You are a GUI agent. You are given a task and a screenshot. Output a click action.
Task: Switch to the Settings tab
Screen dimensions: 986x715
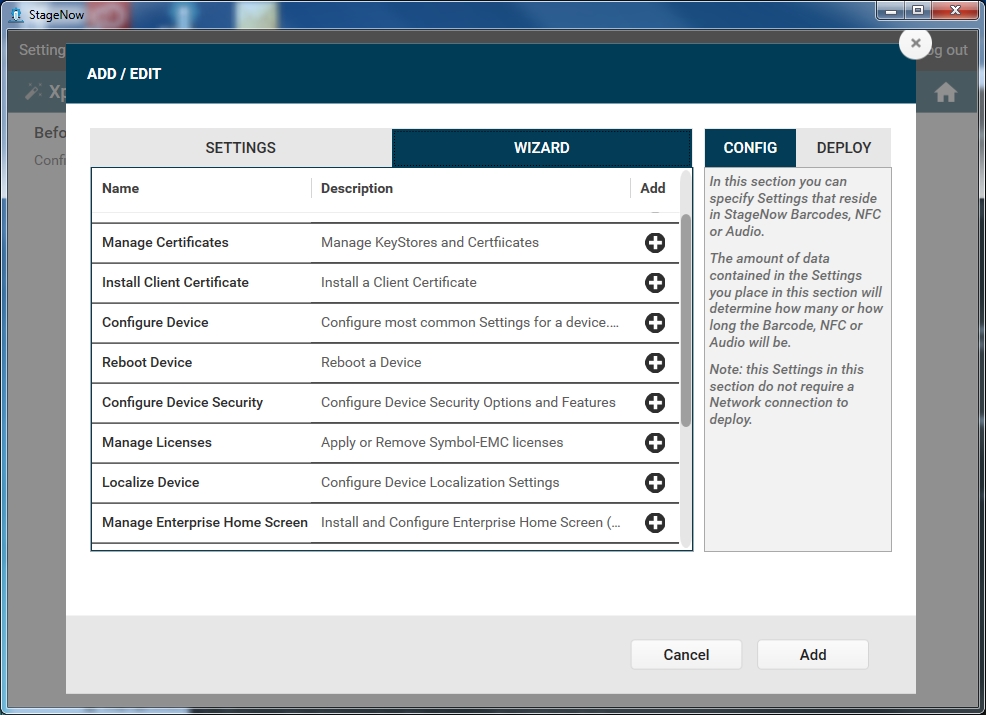point(241,148)
